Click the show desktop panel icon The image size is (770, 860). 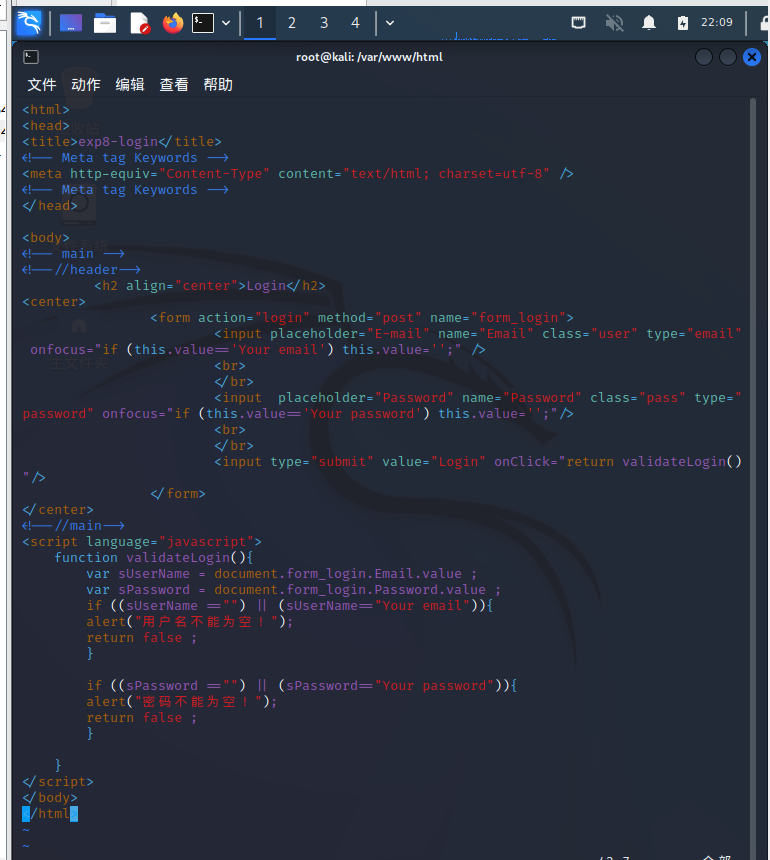71,23
